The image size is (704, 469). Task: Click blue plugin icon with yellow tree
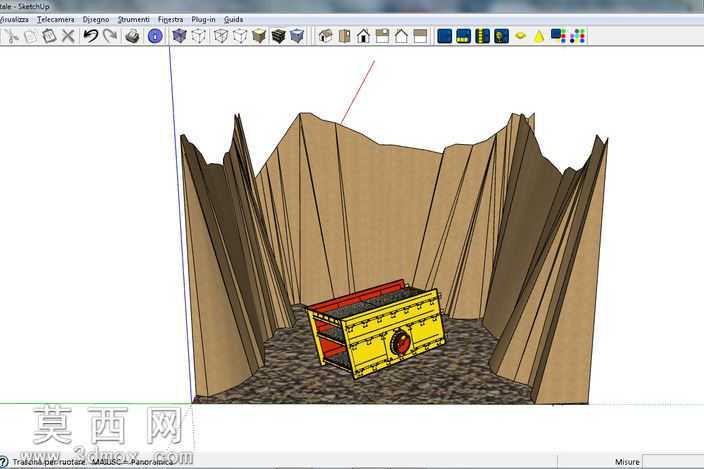[501, 36]
